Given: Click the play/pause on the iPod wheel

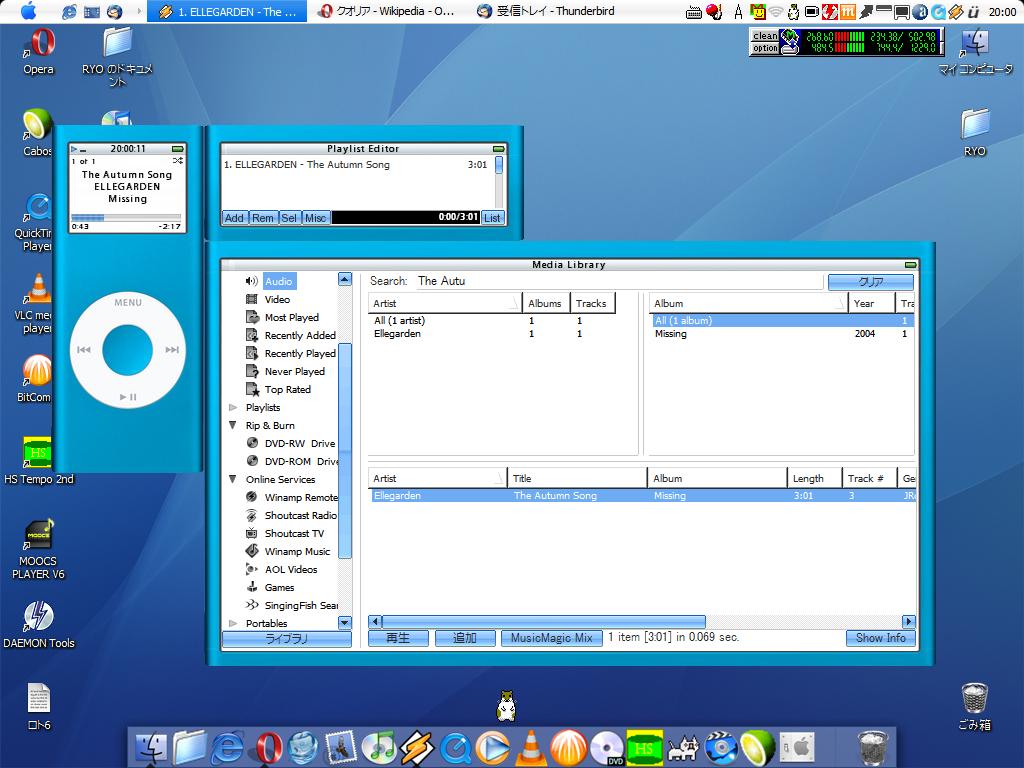Looking at the screenshot, I should [x=128, y=397].
